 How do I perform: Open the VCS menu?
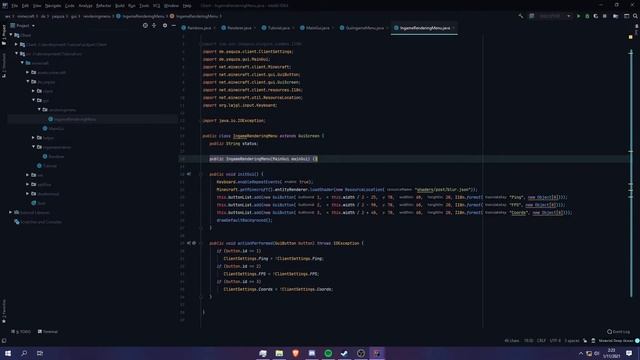coord(157,6)
